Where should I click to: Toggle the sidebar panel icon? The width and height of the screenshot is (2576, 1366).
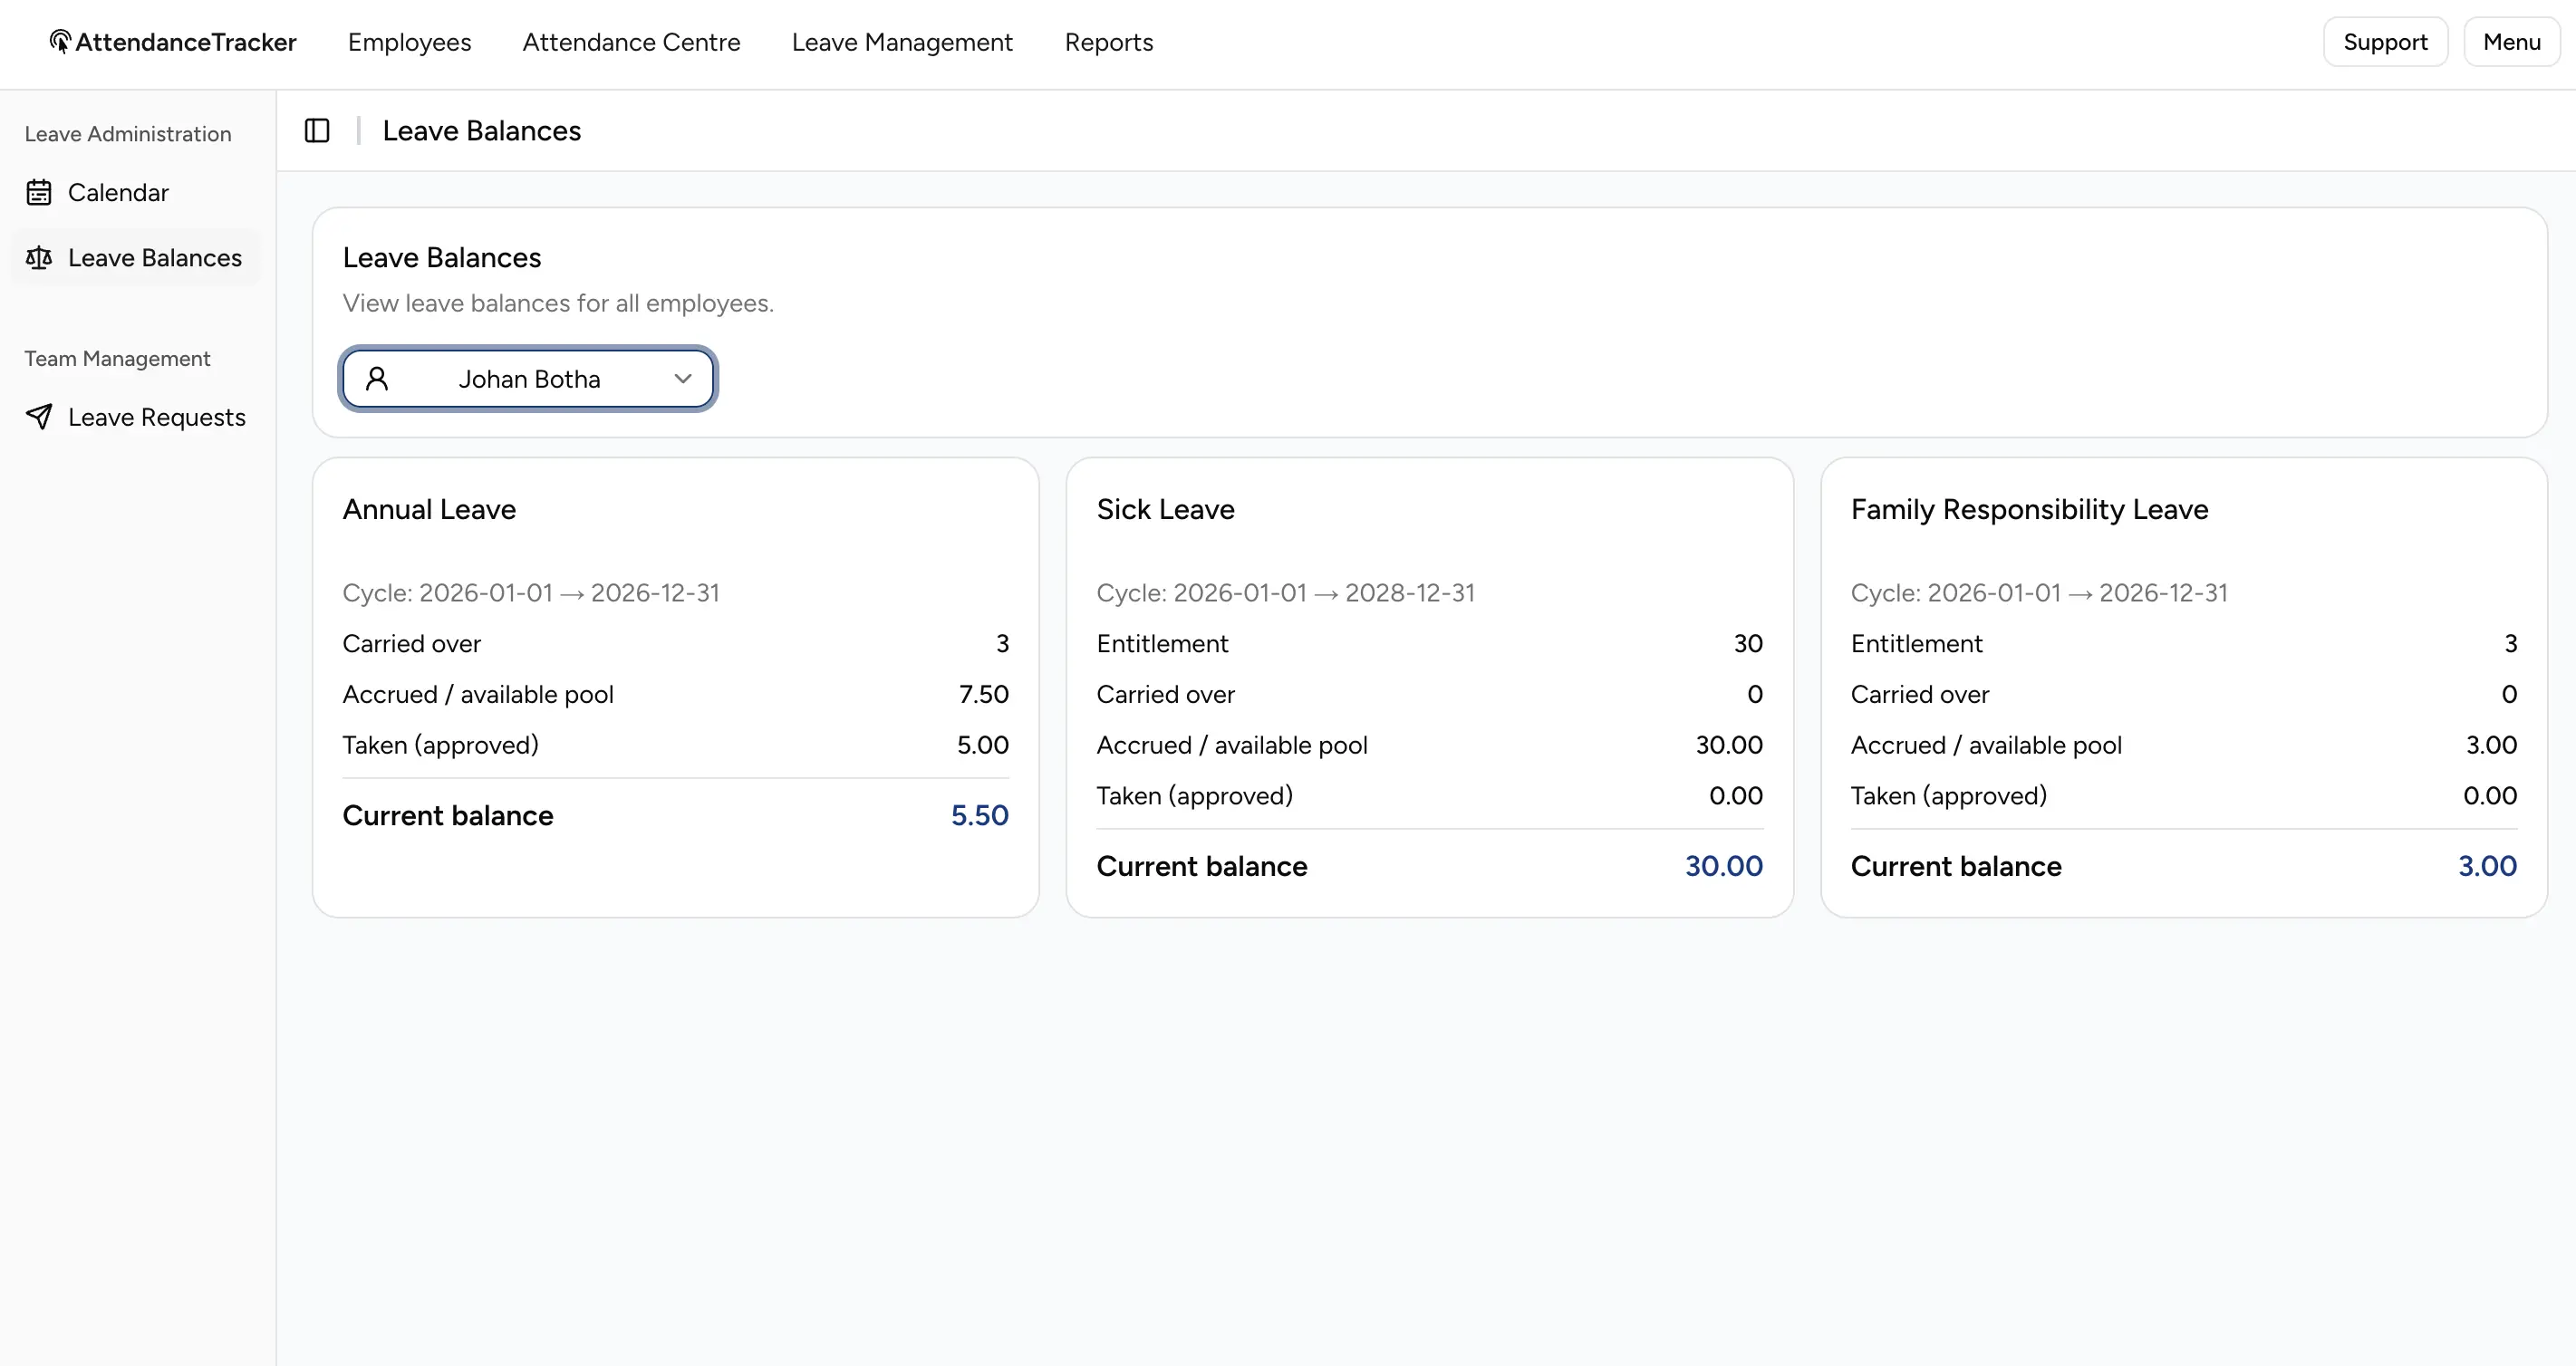tap(317, 131)
